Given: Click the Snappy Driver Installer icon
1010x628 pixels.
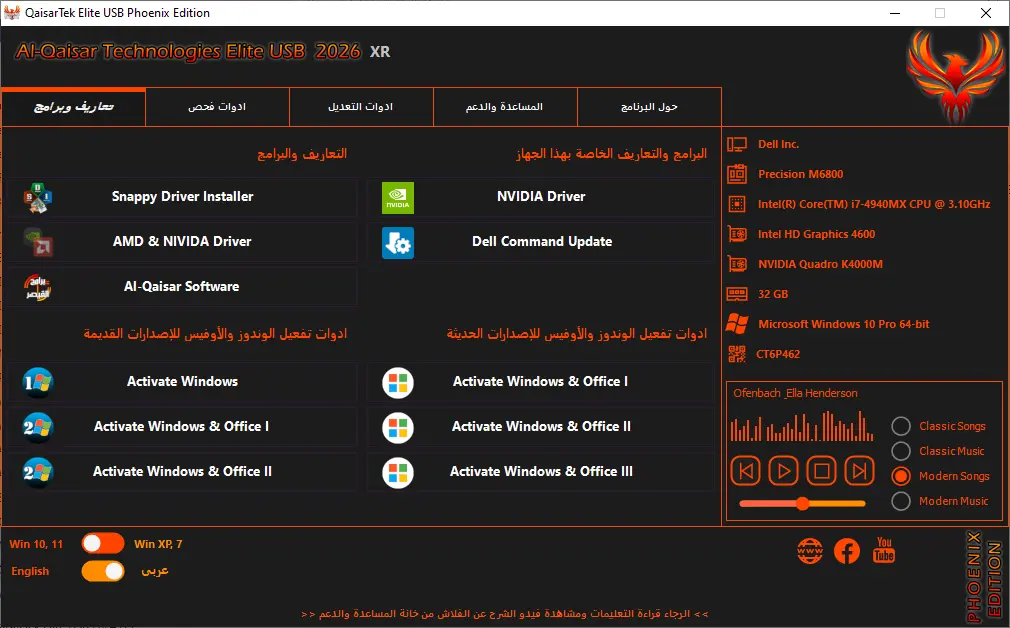Looking at the screenshot, I should (x=38, y=197).
